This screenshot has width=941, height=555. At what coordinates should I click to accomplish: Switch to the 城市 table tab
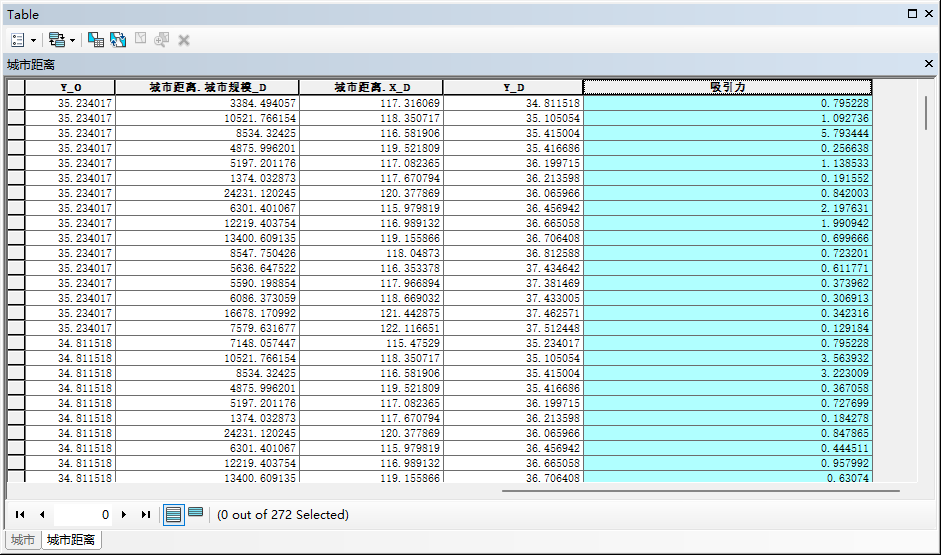tap(23, 539)
